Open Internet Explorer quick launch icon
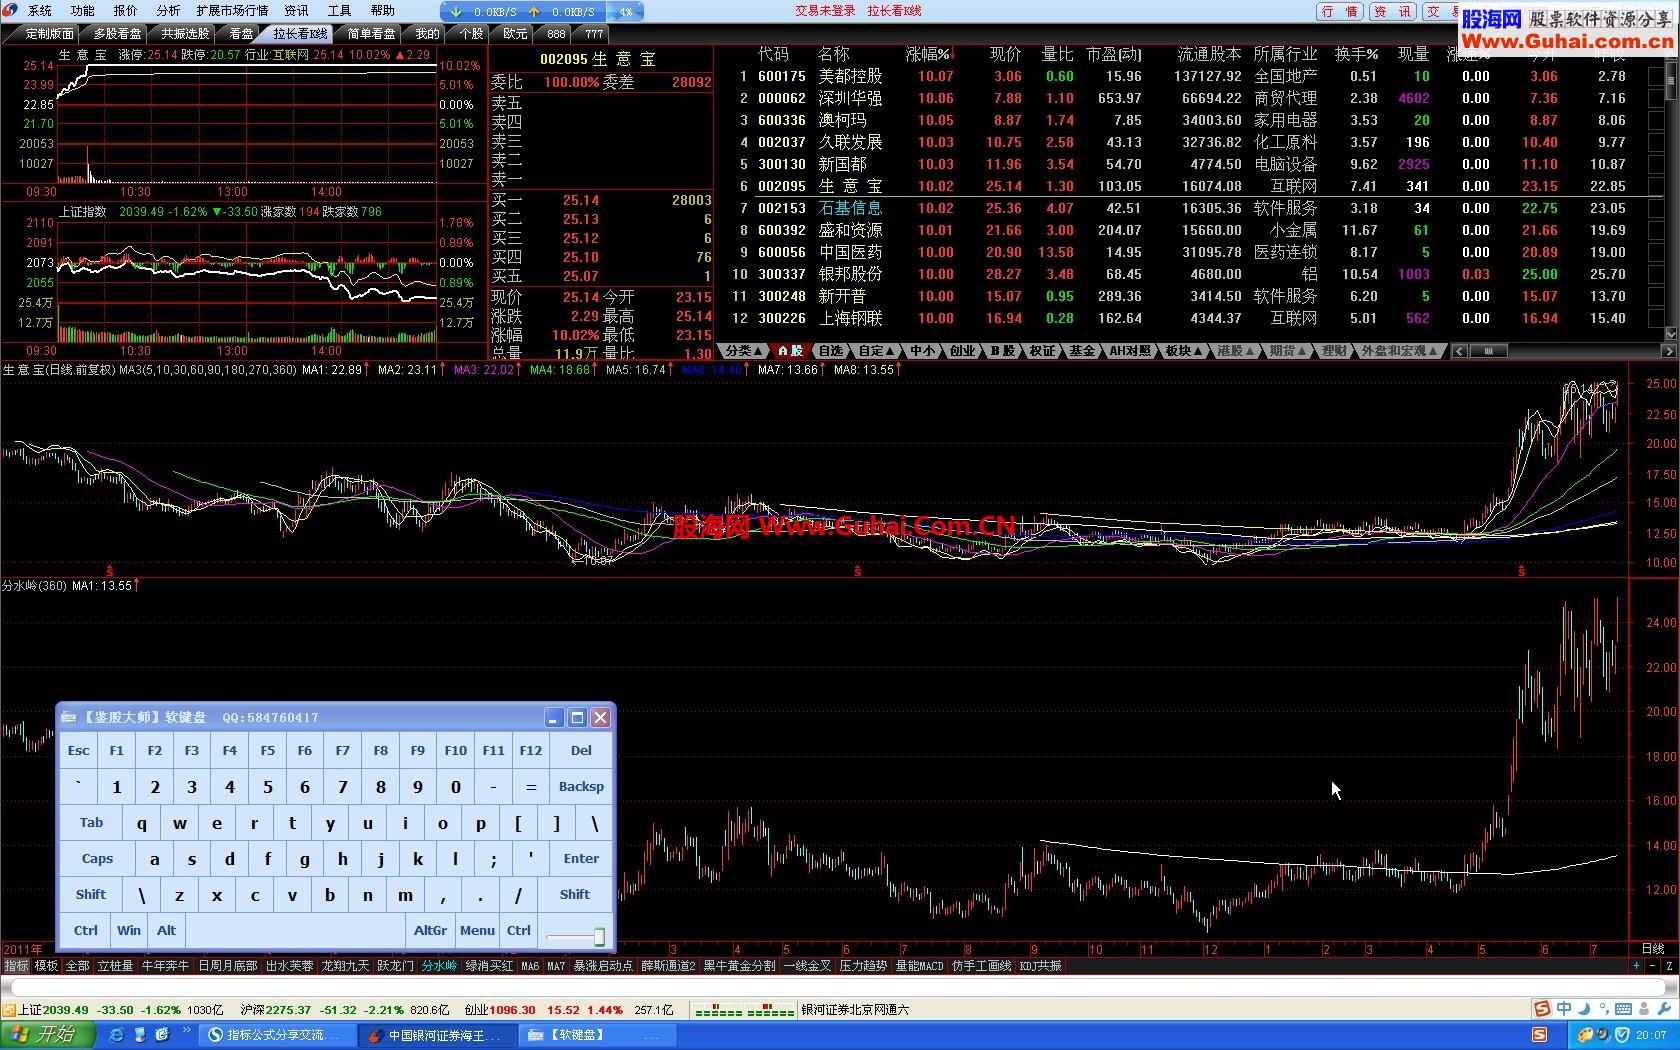This screenshot has height=1050, width=1680. click(x=118, y=1035)
